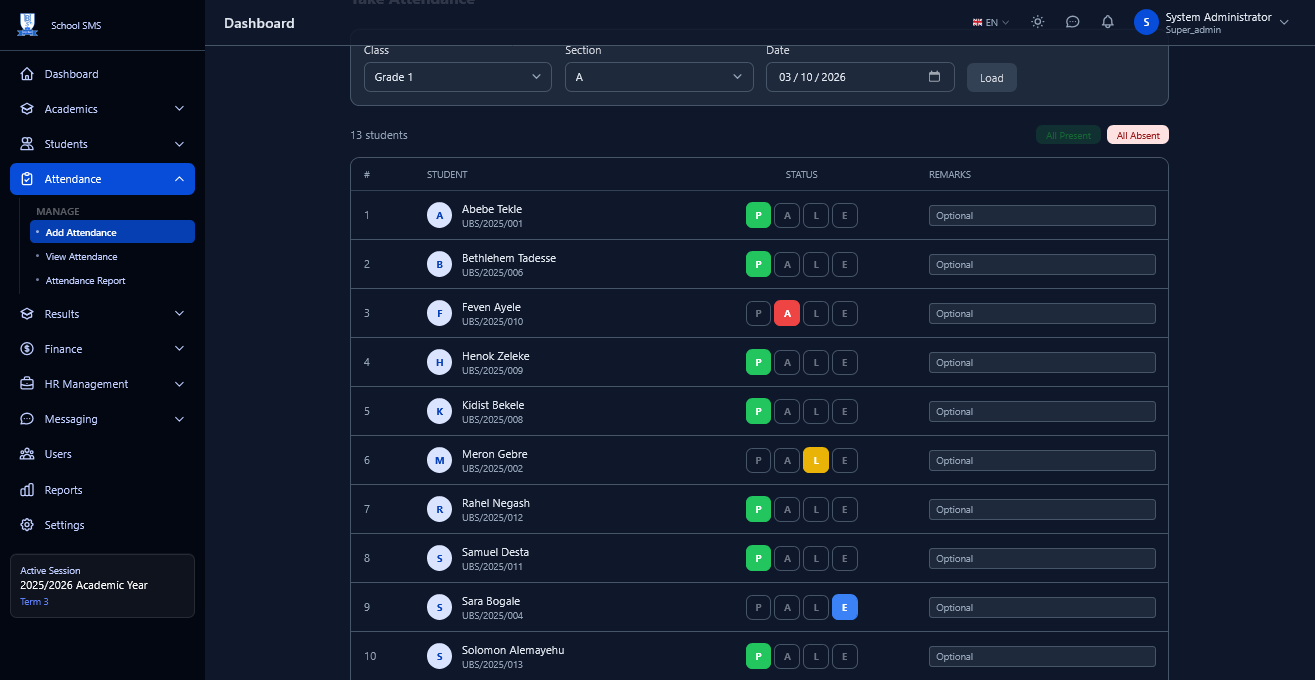Click the Load button
The image size is (1315, 680).
[992, 78]
